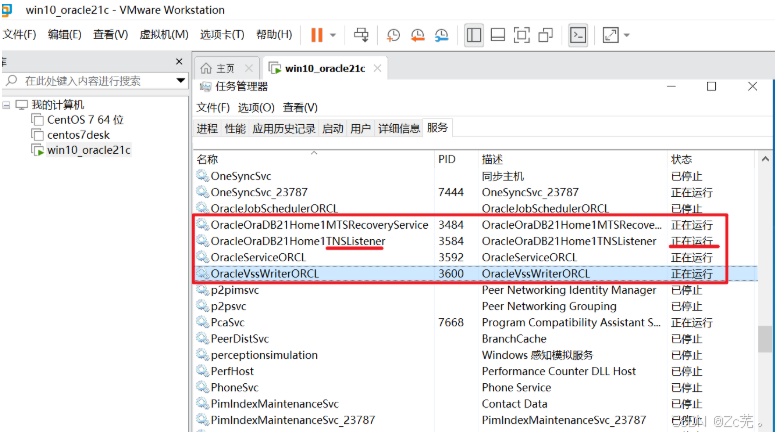Switch to Unity mode icon

pos(546,35)
